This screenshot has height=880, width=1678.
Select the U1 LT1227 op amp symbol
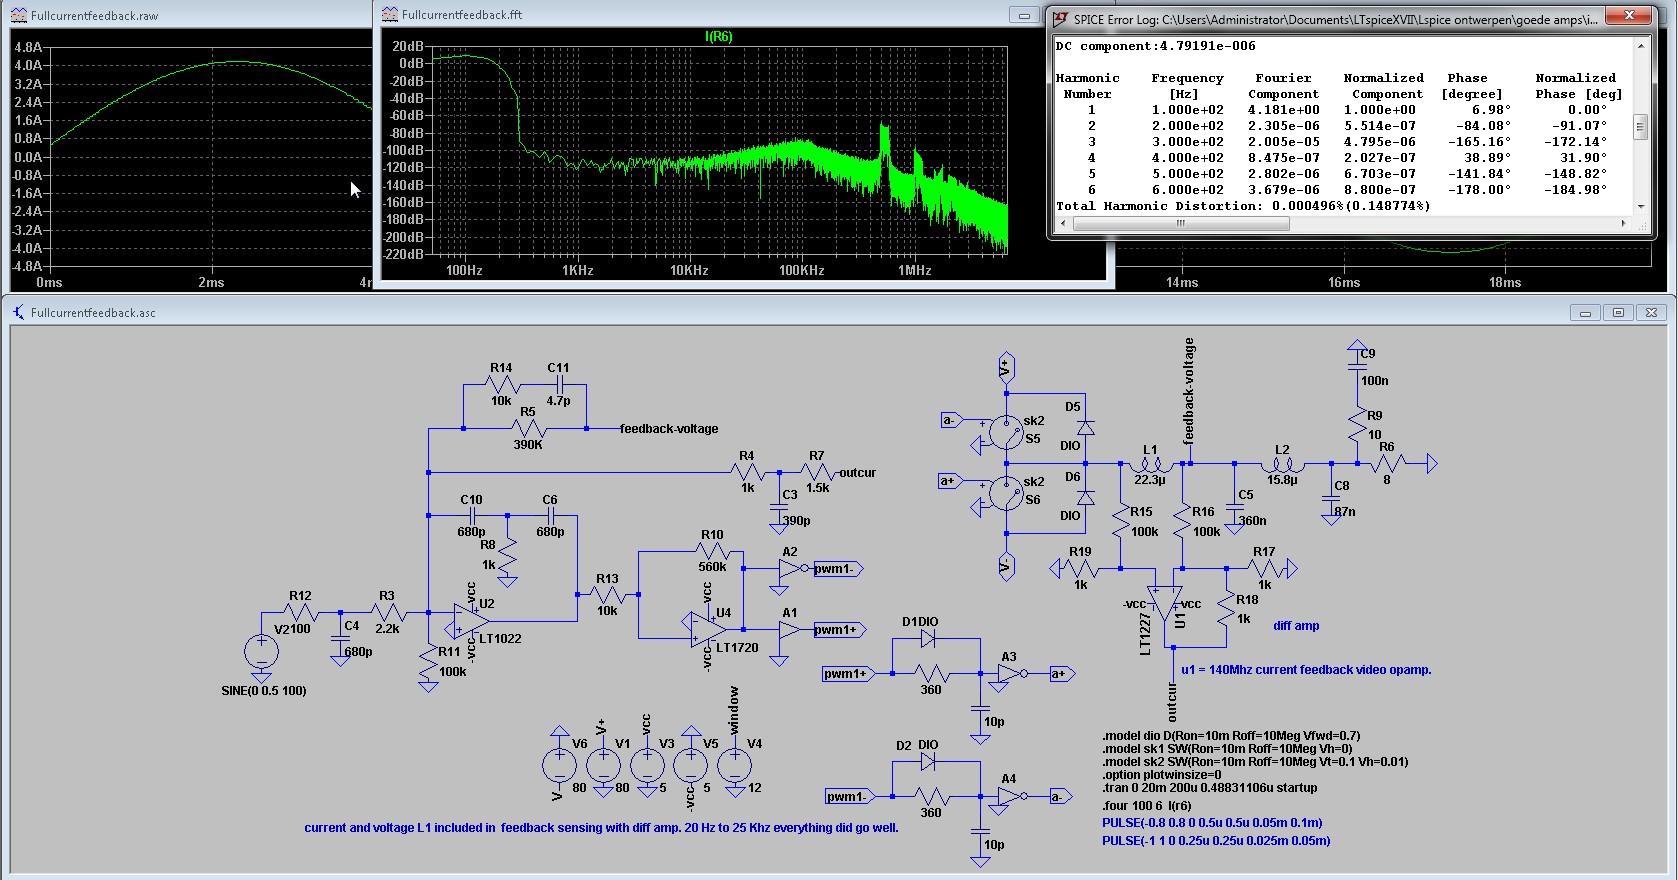pyautogui.click(x=1164, y=603)
